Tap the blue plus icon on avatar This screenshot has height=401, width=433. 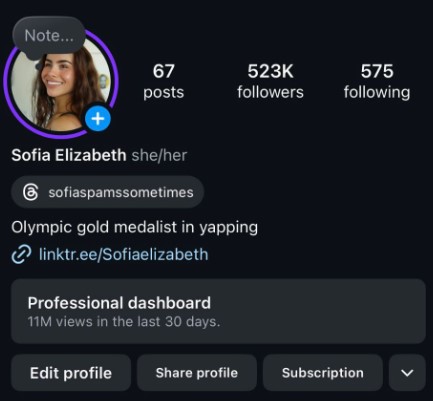pyautogui.click(x=98, y=119)
